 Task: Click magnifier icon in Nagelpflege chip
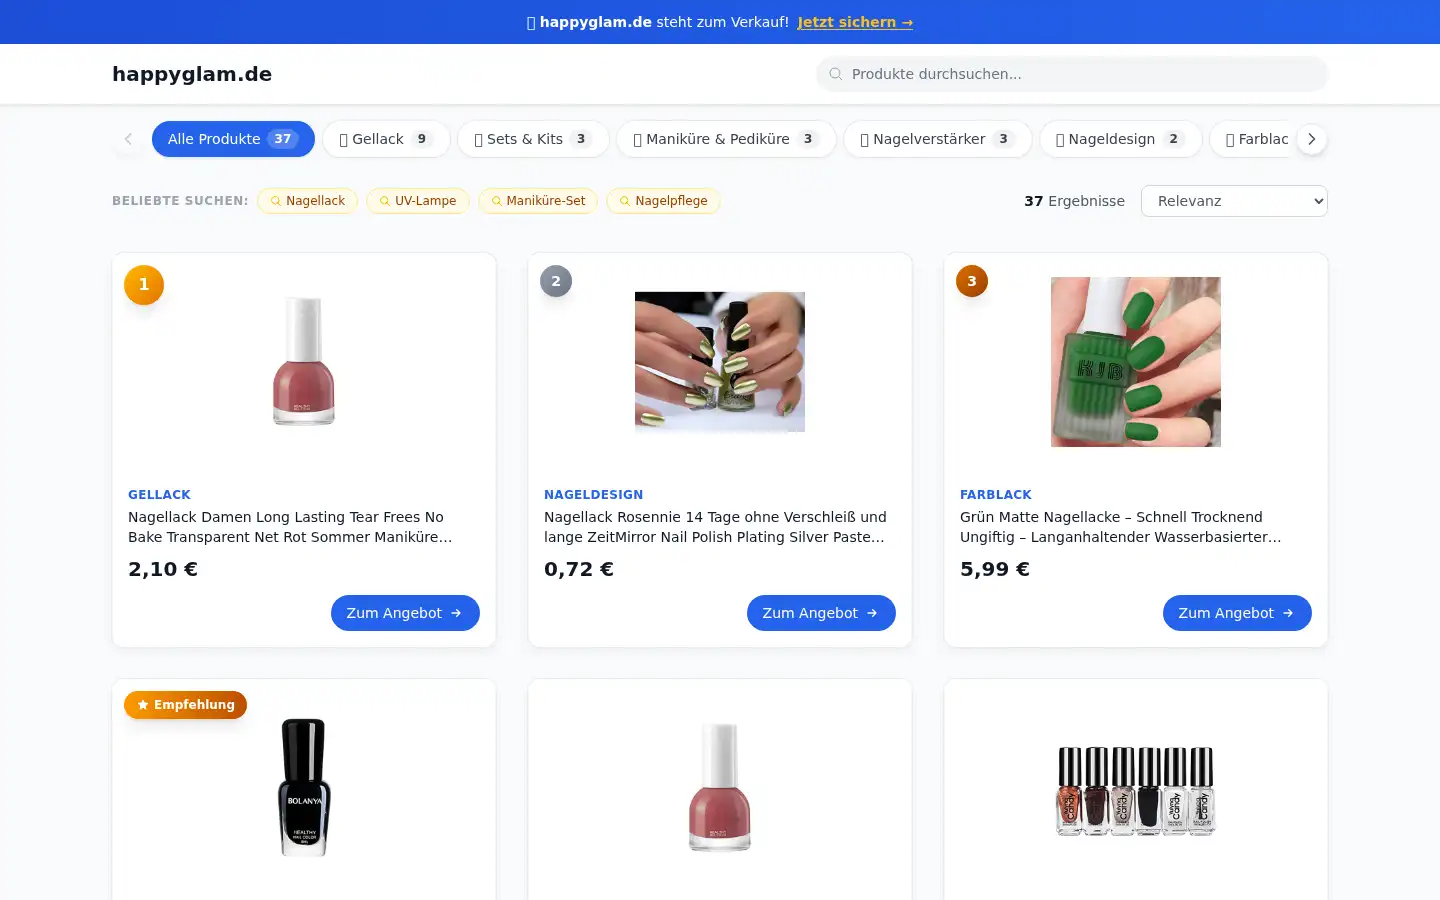point(625,201)
